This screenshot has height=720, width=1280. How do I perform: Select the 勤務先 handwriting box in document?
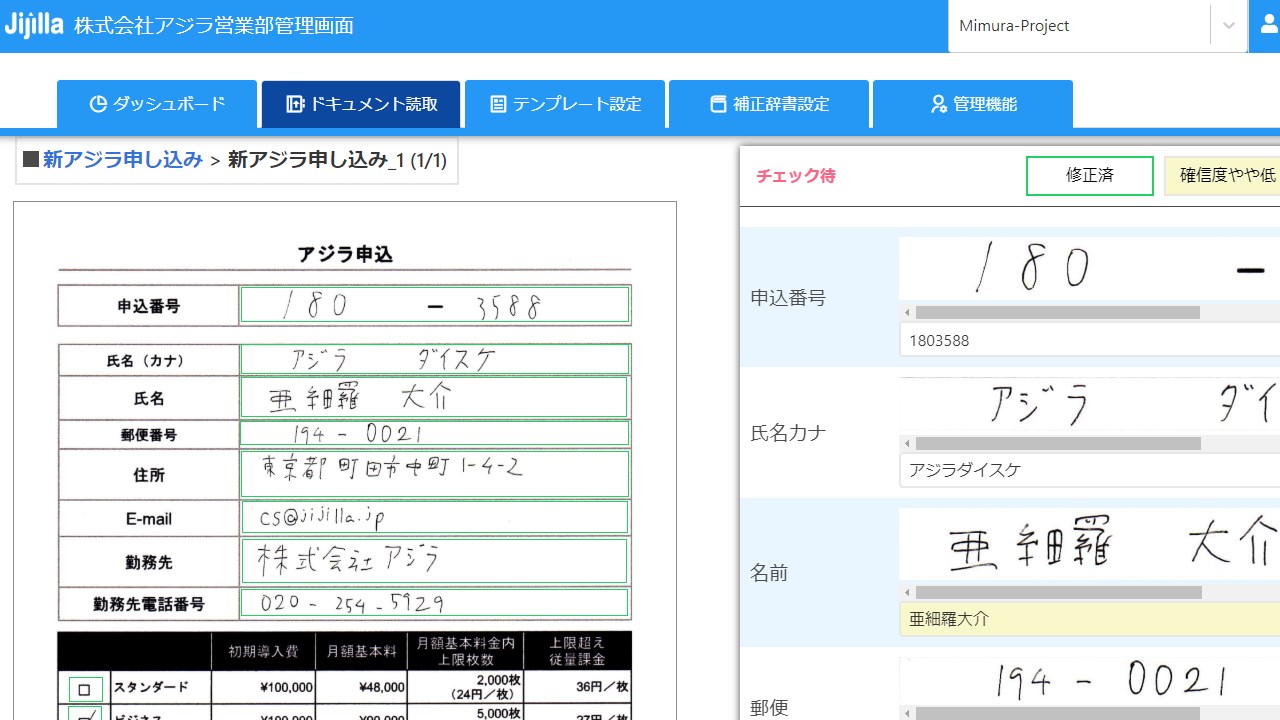[434, 561]
